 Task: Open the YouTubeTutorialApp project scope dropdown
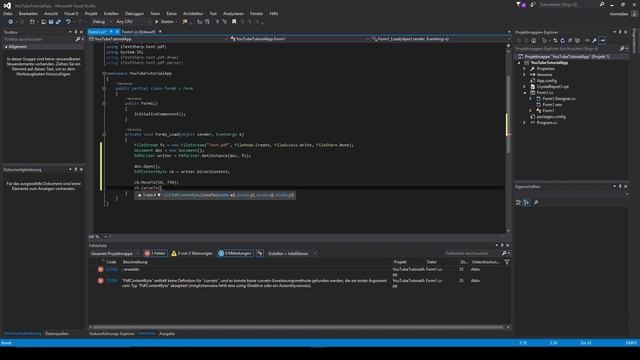[158, 39]
